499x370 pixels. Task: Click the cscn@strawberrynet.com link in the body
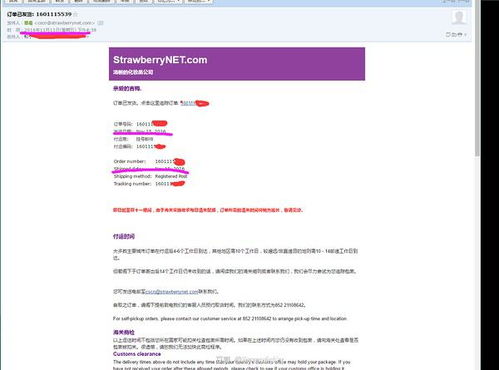click(x=172, y=291)
